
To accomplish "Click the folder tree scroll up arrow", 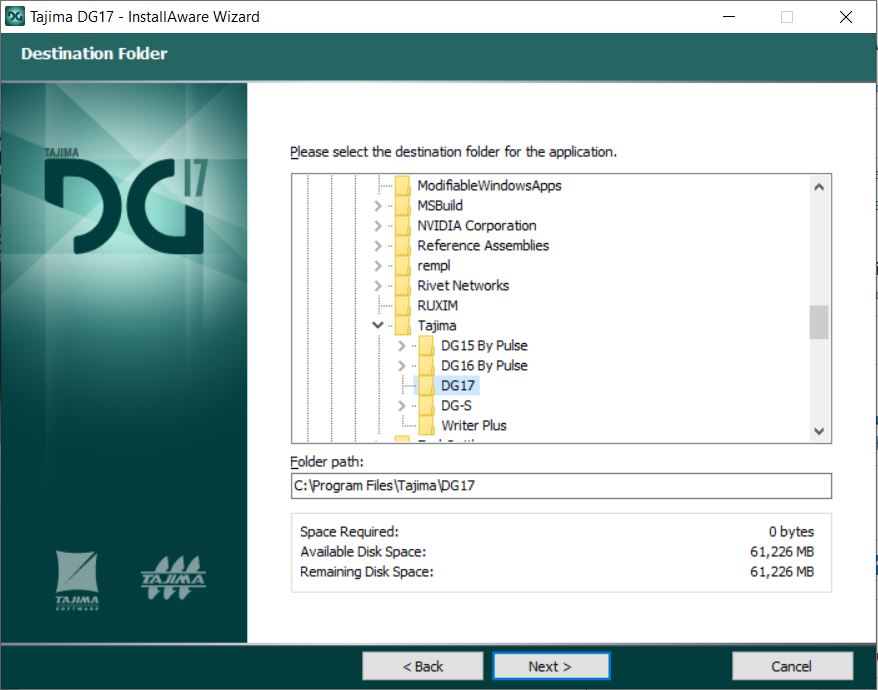I will tap(819, 187).
